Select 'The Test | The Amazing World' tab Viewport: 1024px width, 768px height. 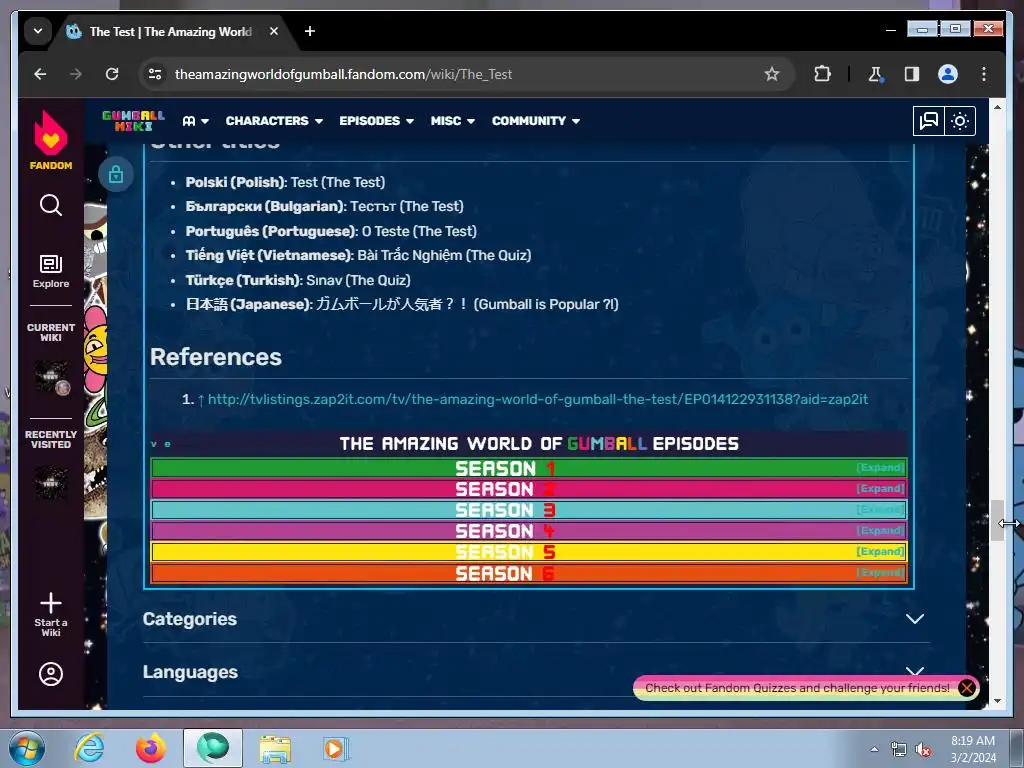point(170,31)
